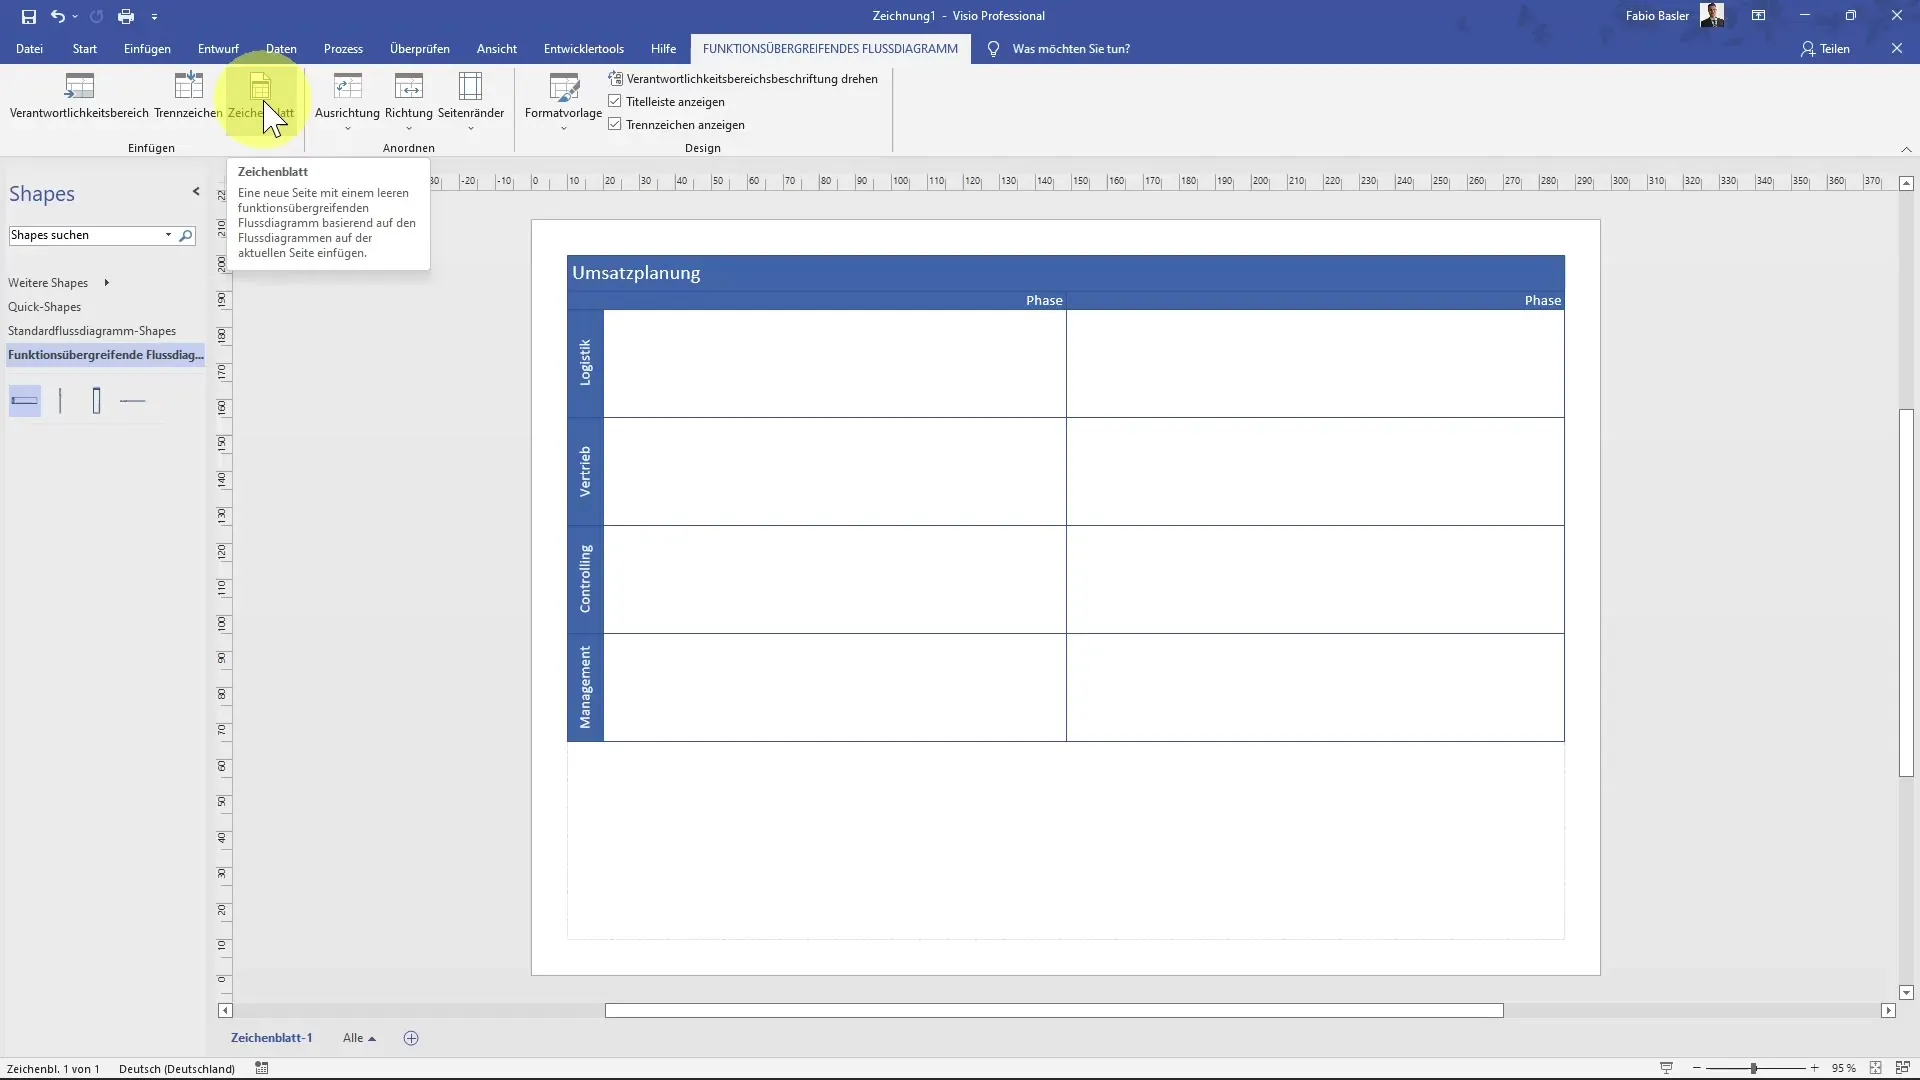
Task: Select the Logistik swimlane header
Action: 585,363
